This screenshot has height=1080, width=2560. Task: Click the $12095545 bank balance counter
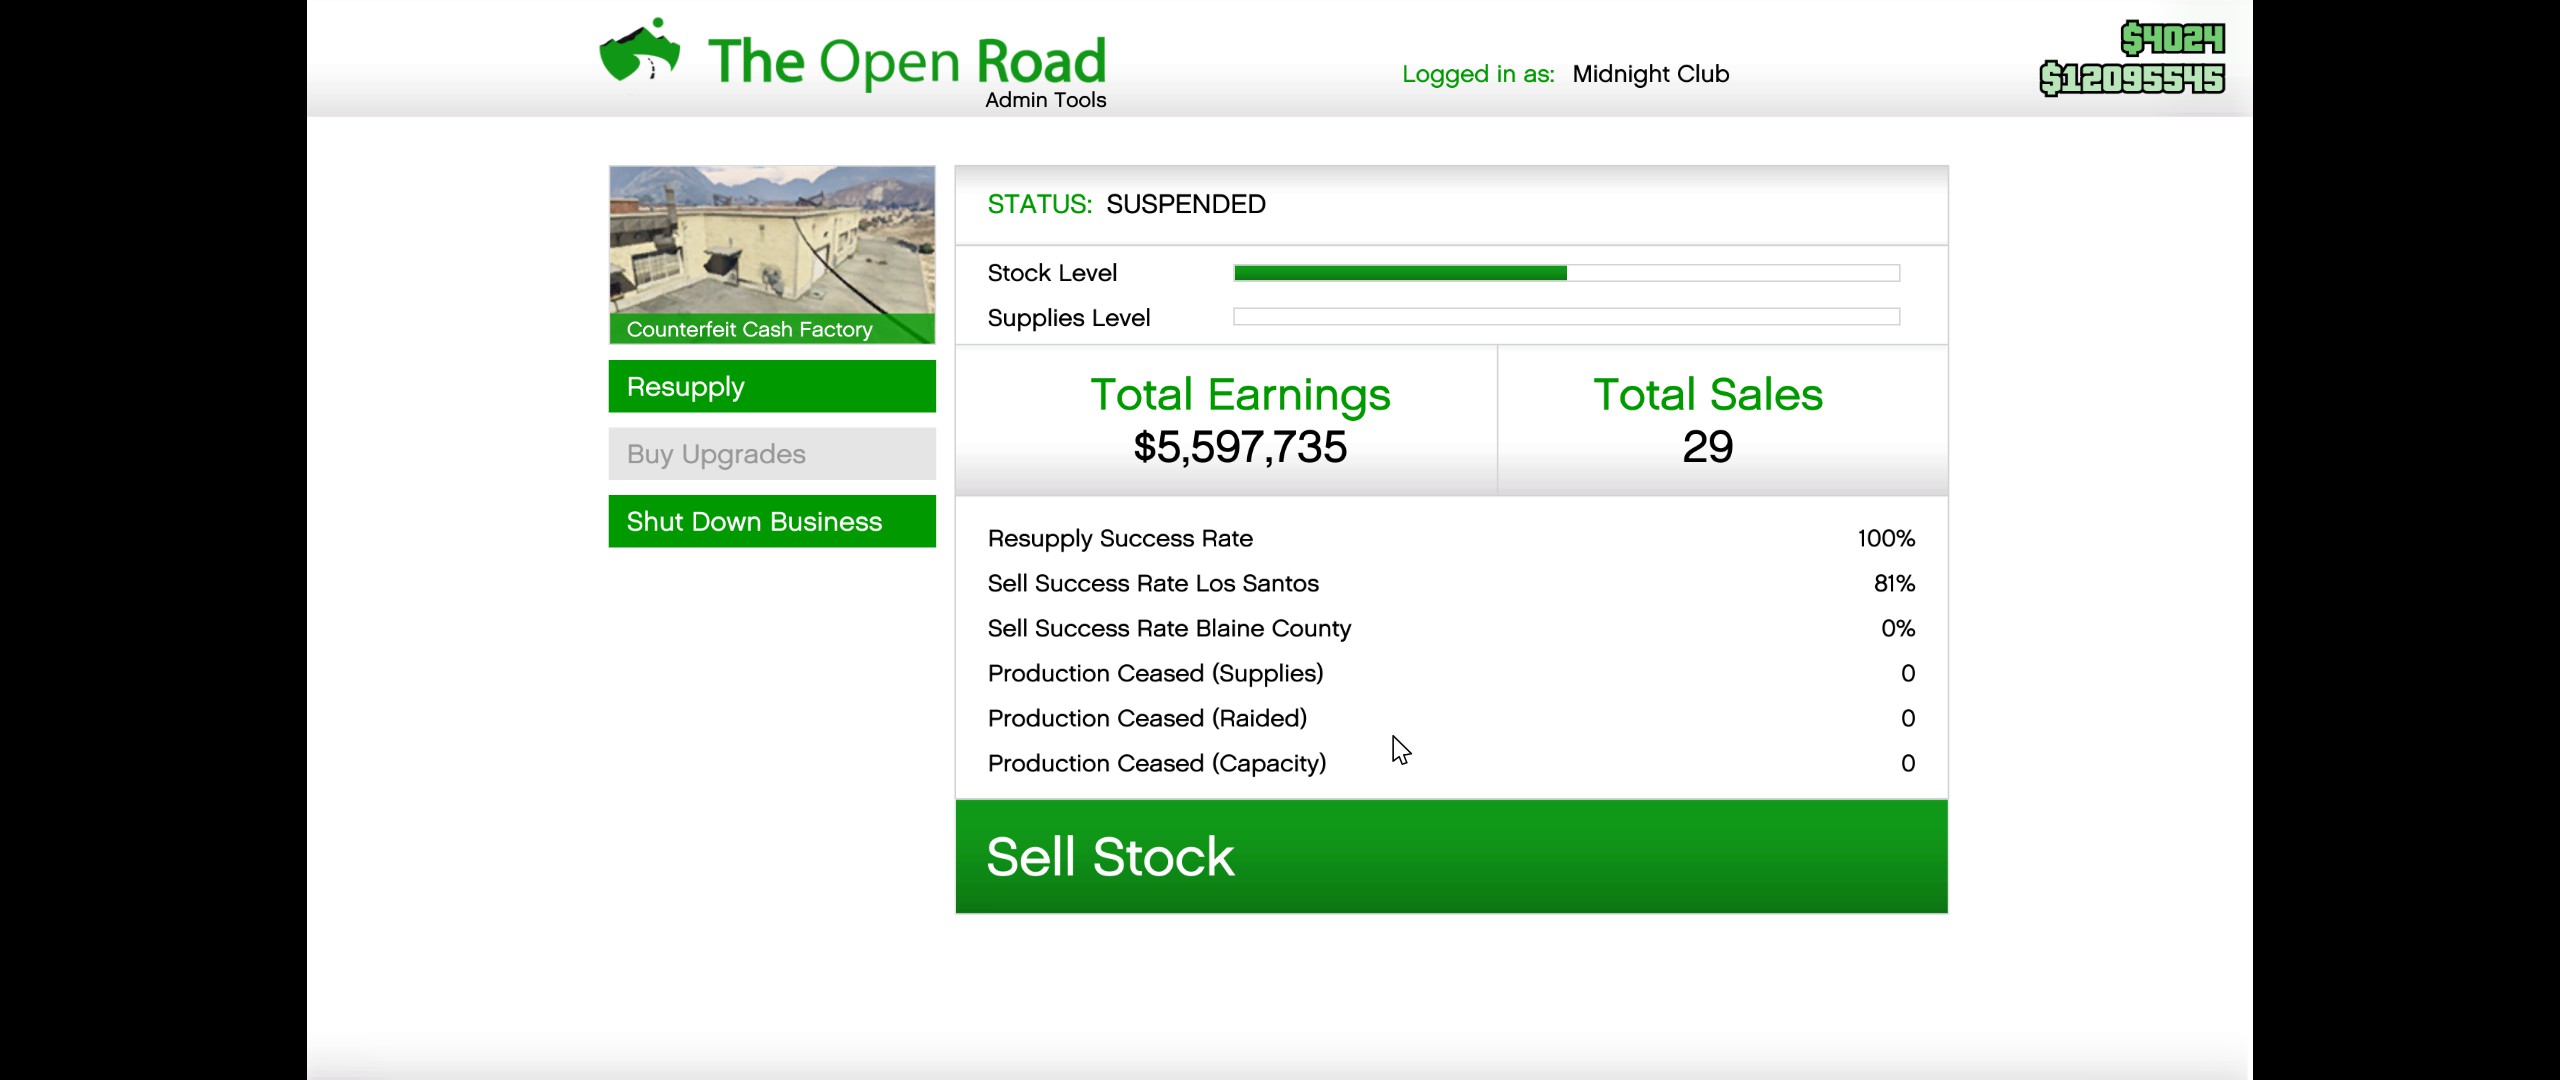coord(2131,78)
